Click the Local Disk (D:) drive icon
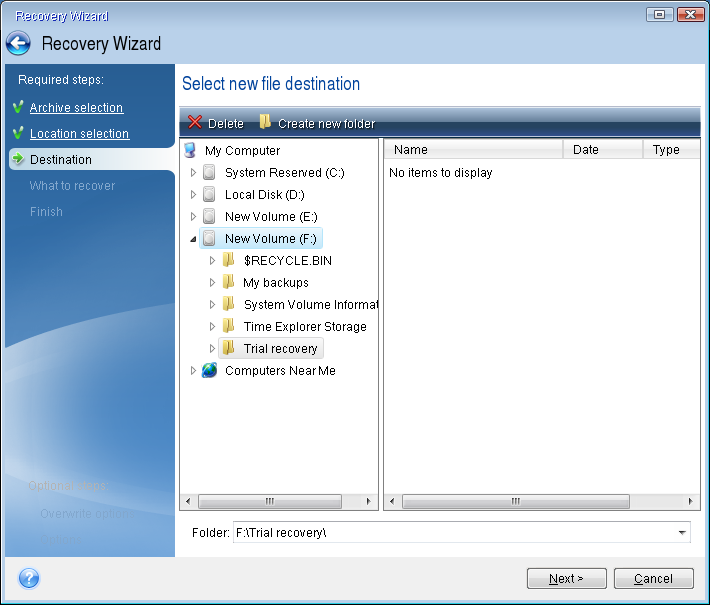 209,194
